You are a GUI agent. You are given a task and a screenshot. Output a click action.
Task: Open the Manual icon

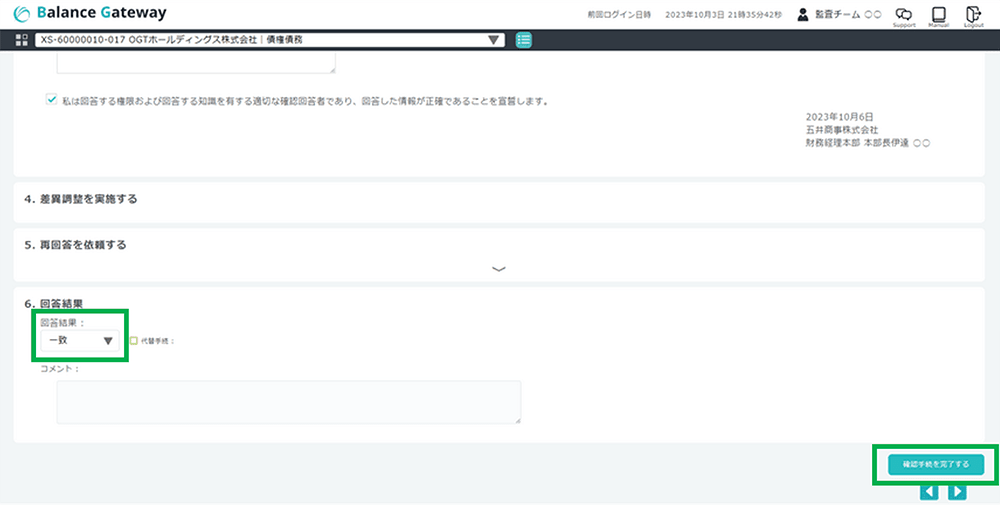tap(938, 15)
